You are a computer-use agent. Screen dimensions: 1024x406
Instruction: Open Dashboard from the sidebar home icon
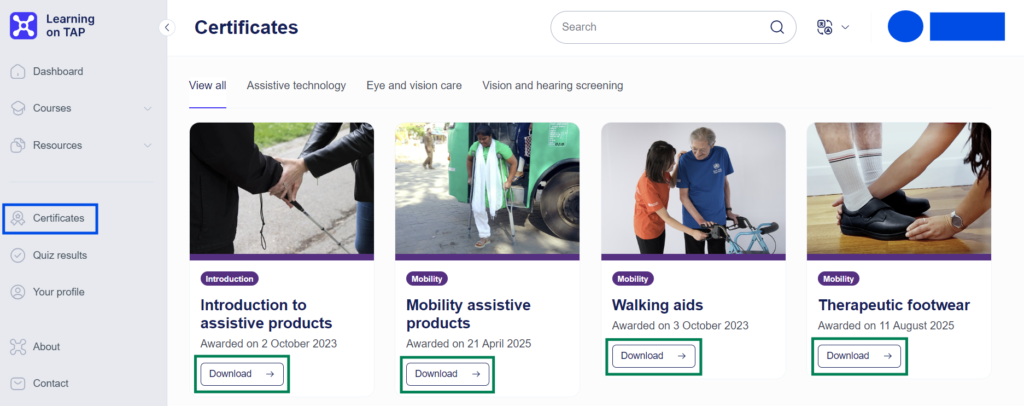pos(18,72)
